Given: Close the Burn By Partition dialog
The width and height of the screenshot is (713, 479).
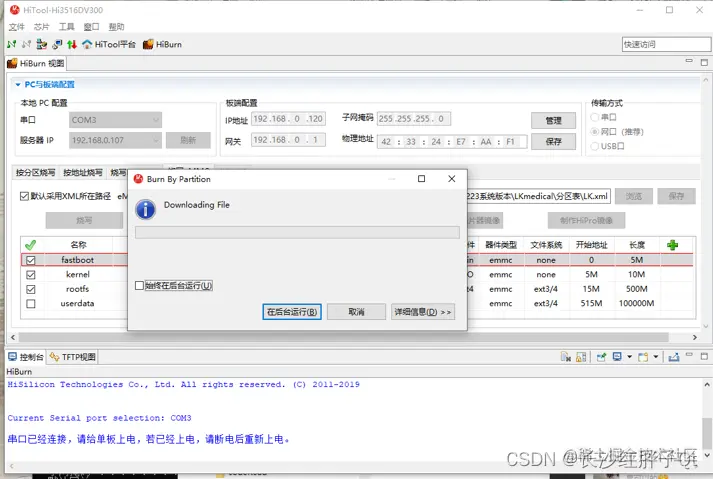Looking at the screenshot, I should pyautogui.click(x=452, y=179).
